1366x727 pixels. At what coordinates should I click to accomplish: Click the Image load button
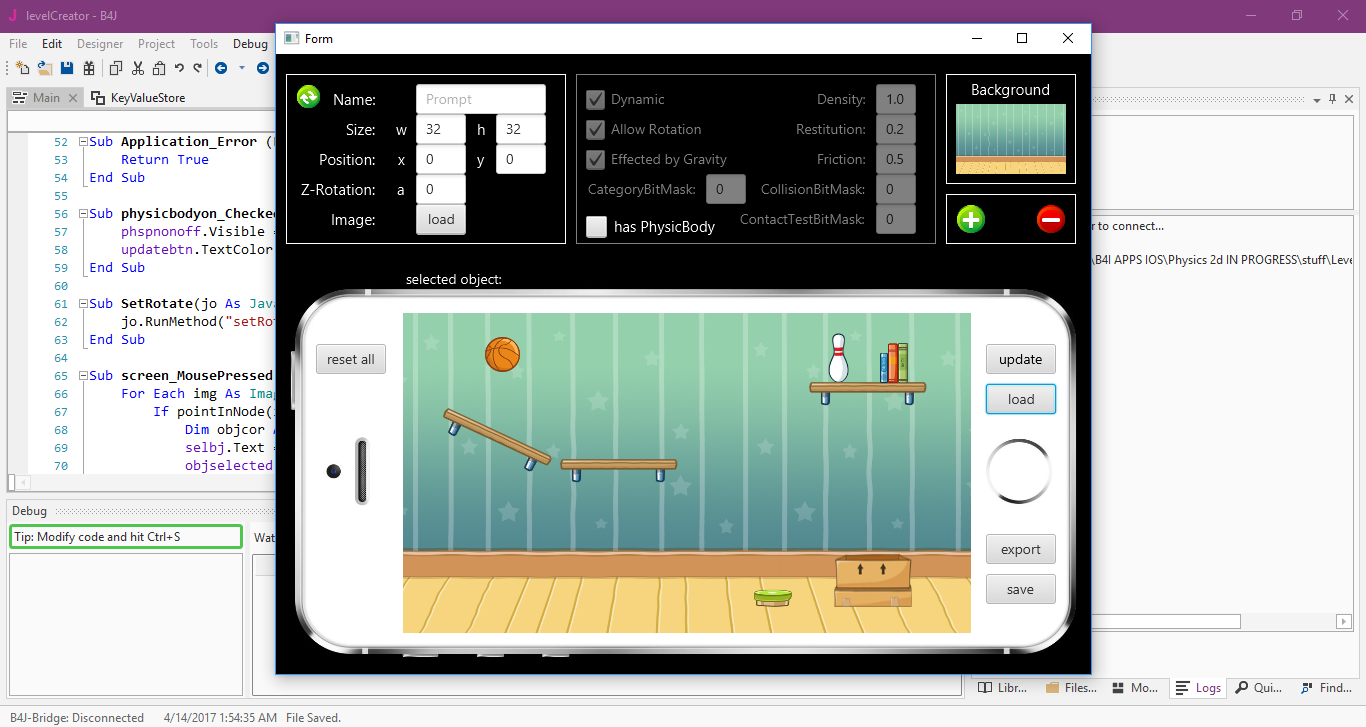pyautogui.click(x=441, y=219)
